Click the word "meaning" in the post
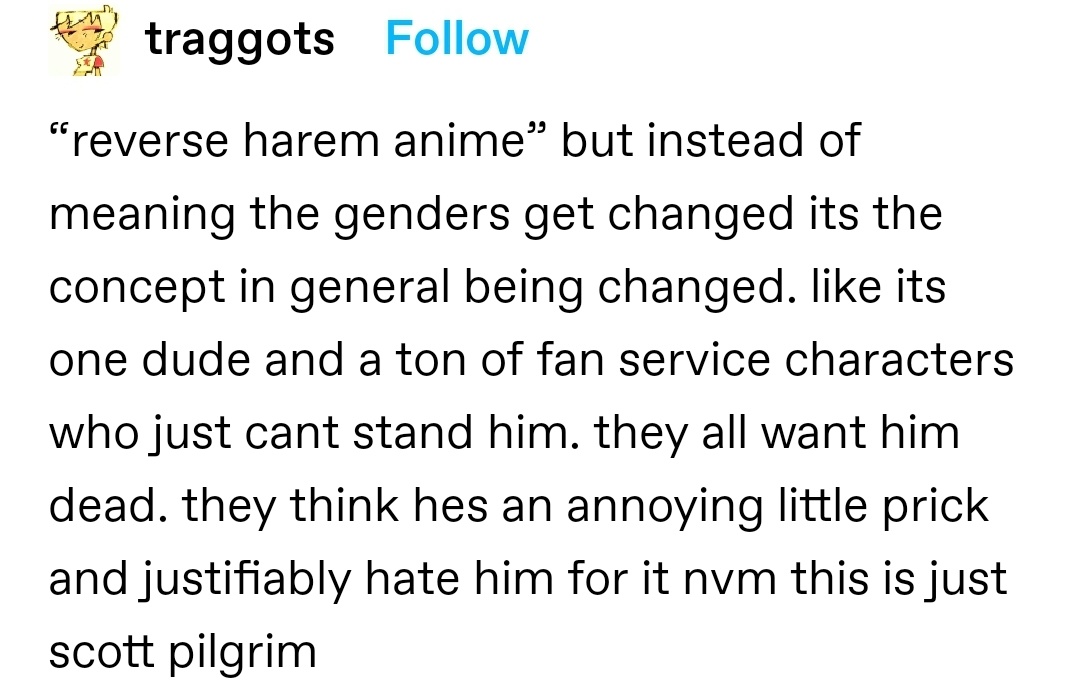Viewport: 1080px width, 682px height. (x=142, y=214)
